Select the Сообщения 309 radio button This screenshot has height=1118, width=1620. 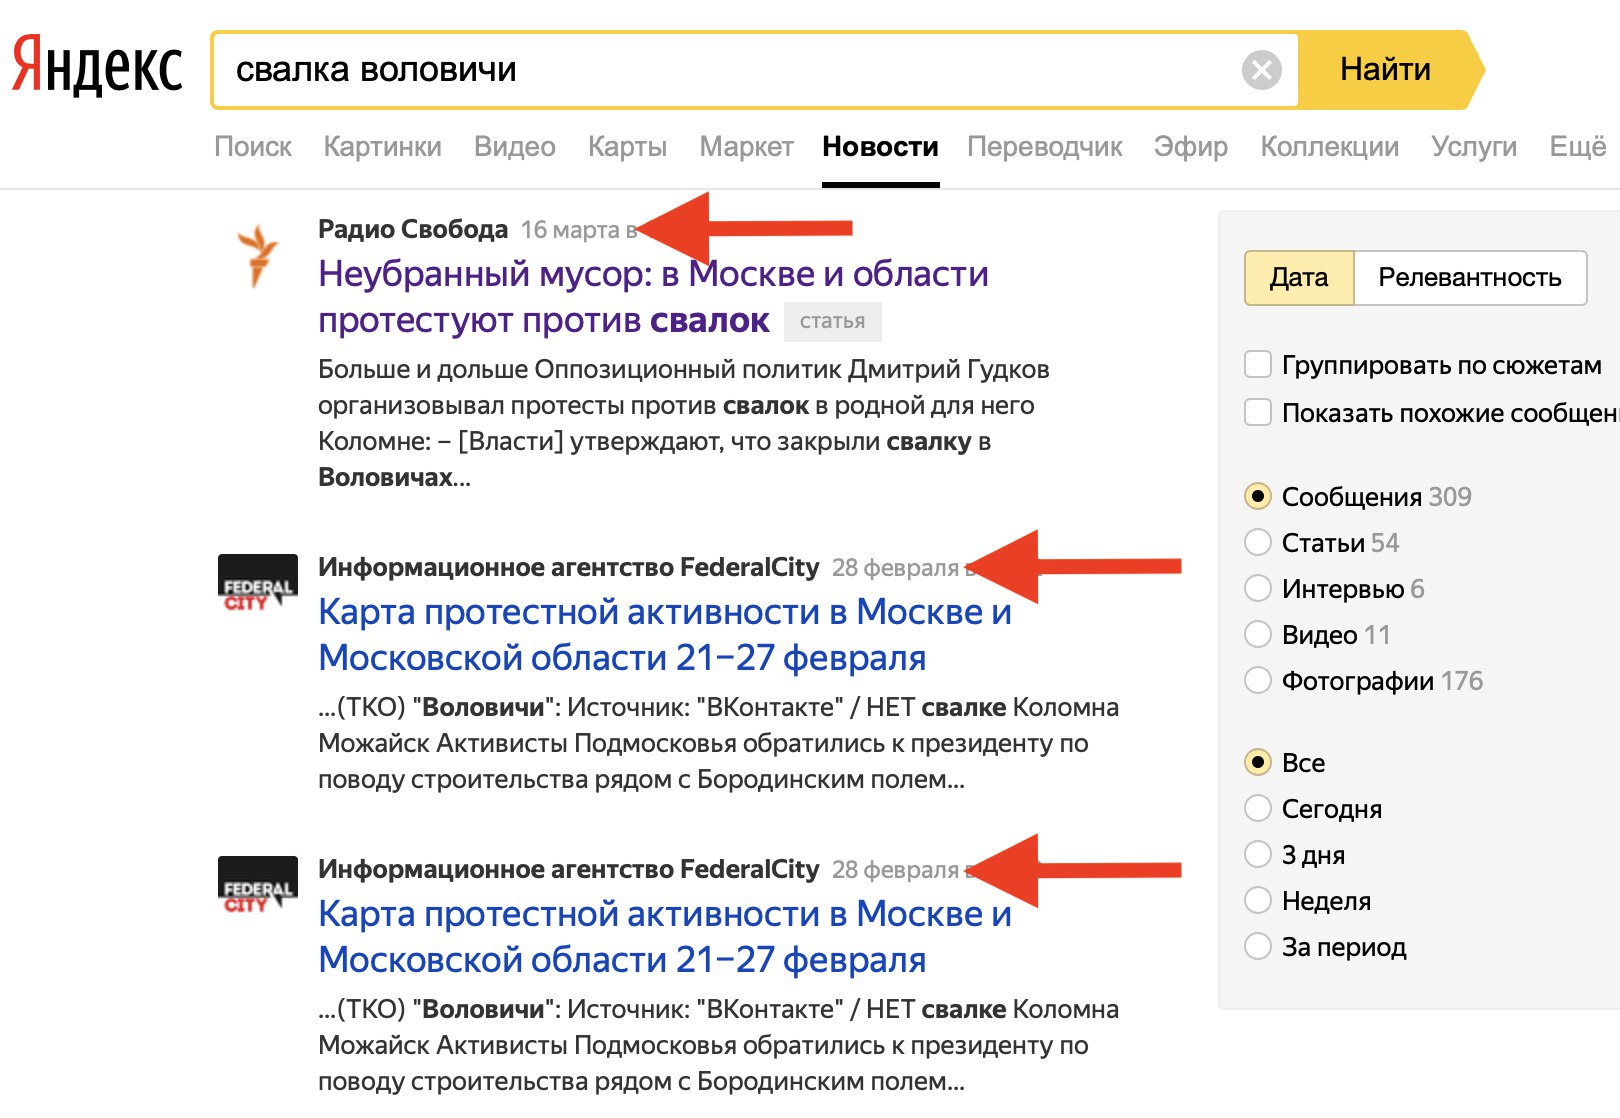pyautogui.click(x=1258, y=496)
